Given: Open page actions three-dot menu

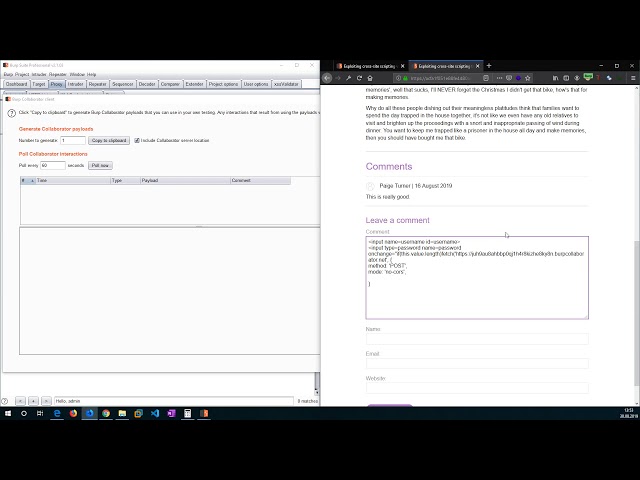Looking at the screenshot, I should (x=499, y=78).
